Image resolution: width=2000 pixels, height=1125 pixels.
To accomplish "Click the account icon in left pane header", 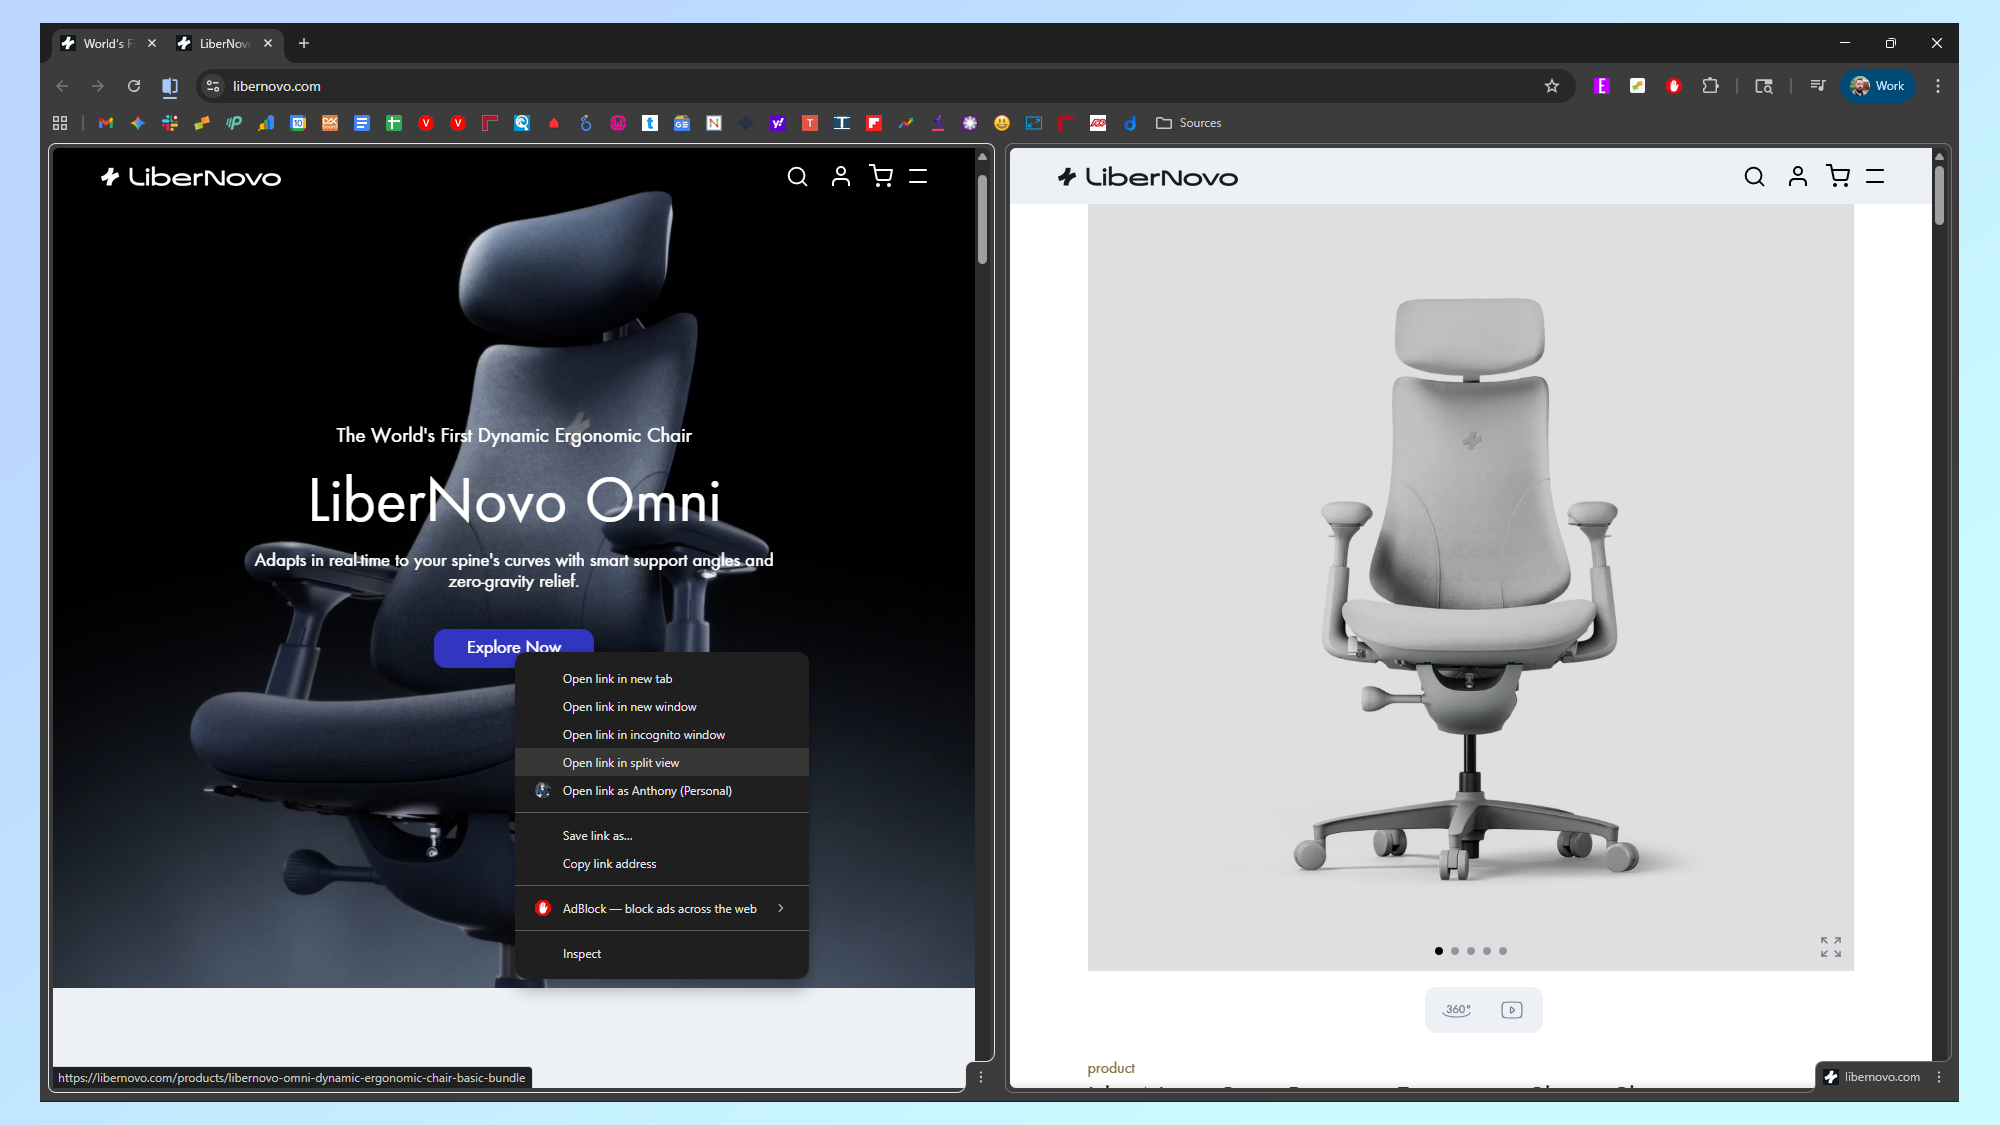I will 841,177.
